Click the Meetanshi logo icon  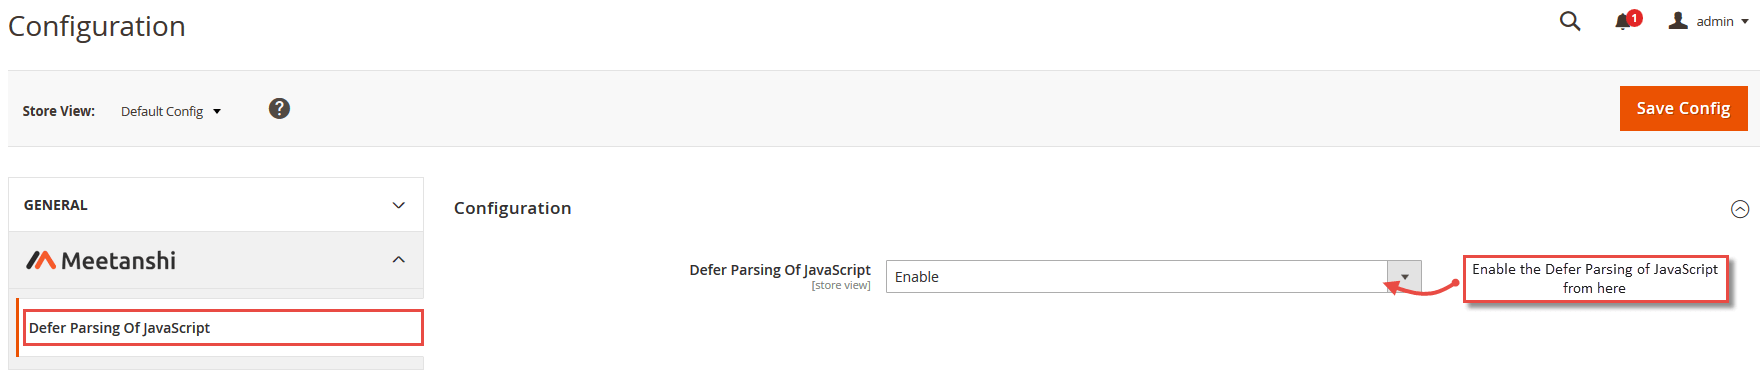40,260
